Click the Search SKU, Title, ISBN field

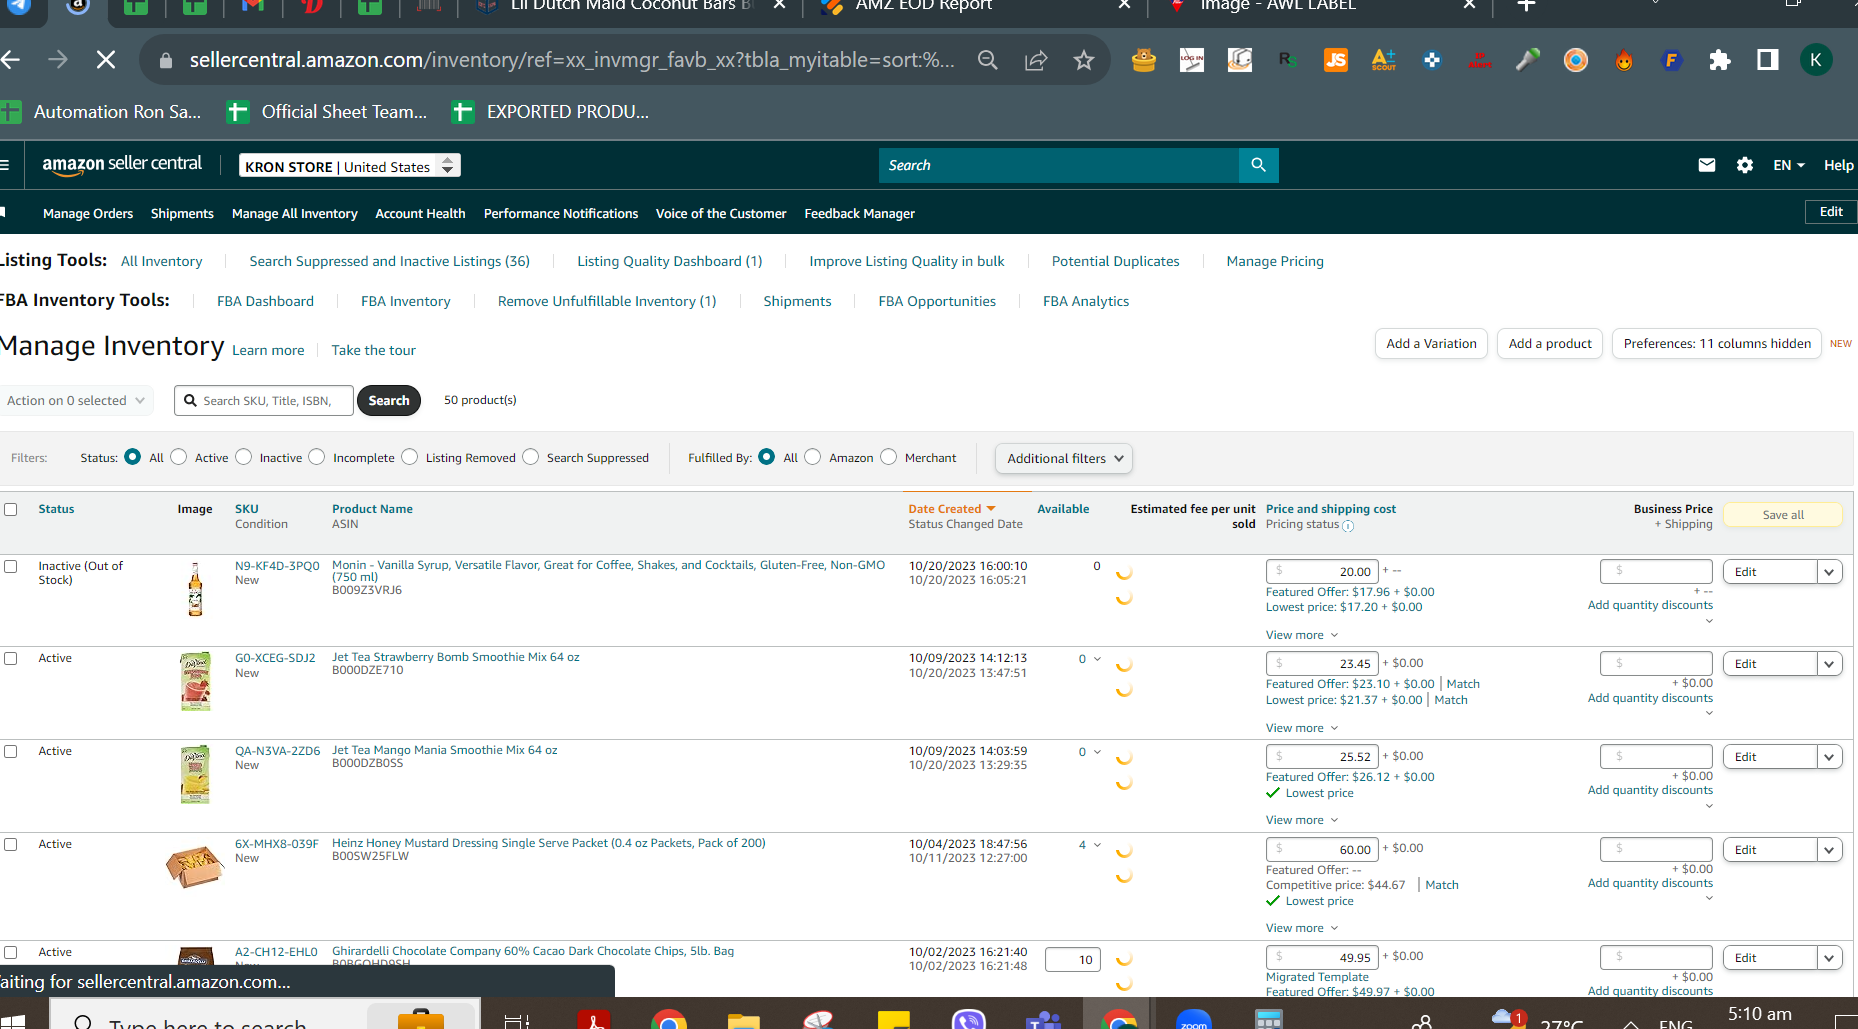264,400
